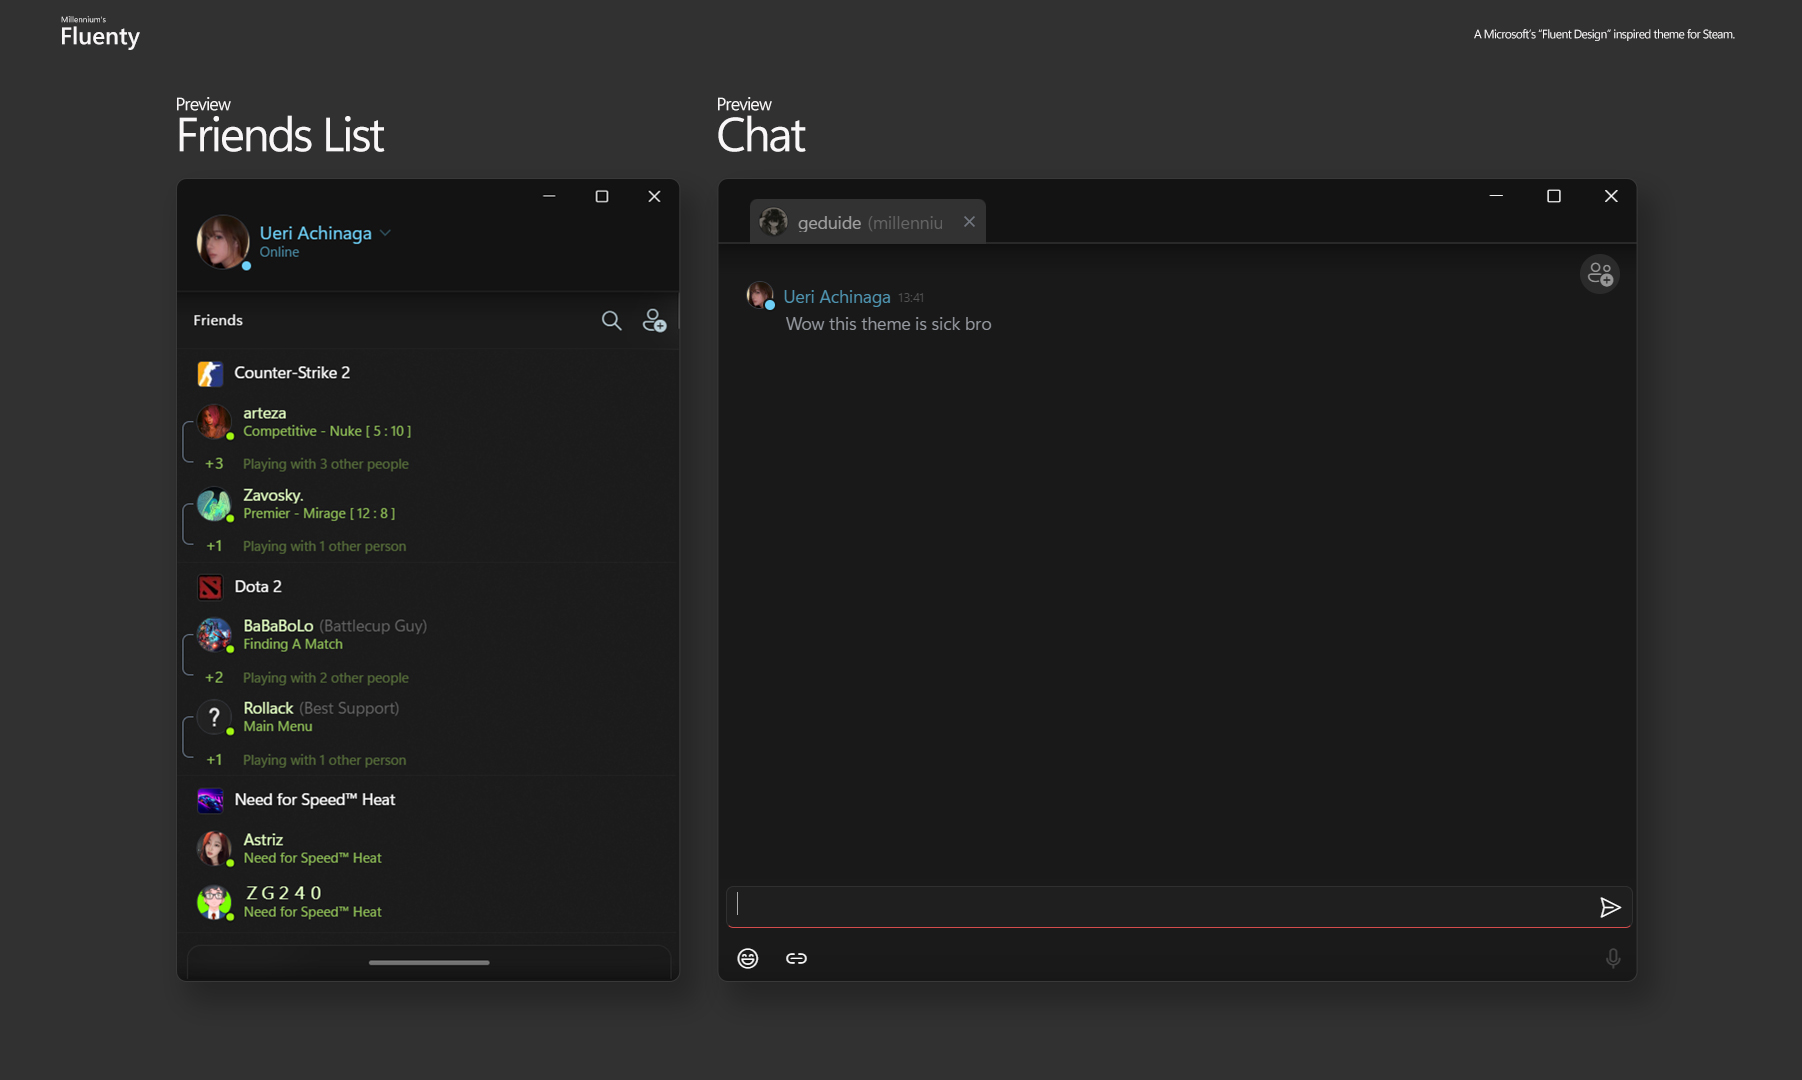Screen dimensions: 1802x1080
Task: Collapse the Need for Speed Heat group
Action: (x=428, y=800)
